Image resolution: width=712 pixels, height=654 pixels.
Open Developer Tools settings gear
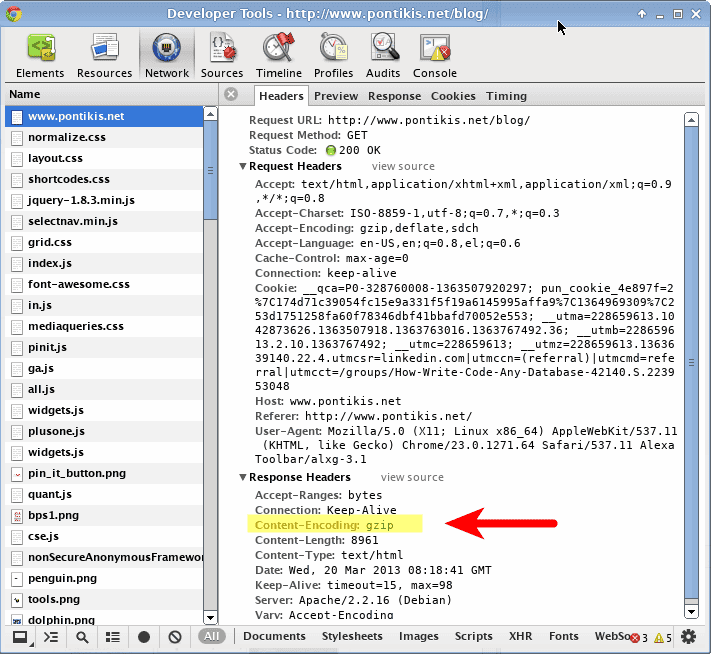(x=689, y=637)
